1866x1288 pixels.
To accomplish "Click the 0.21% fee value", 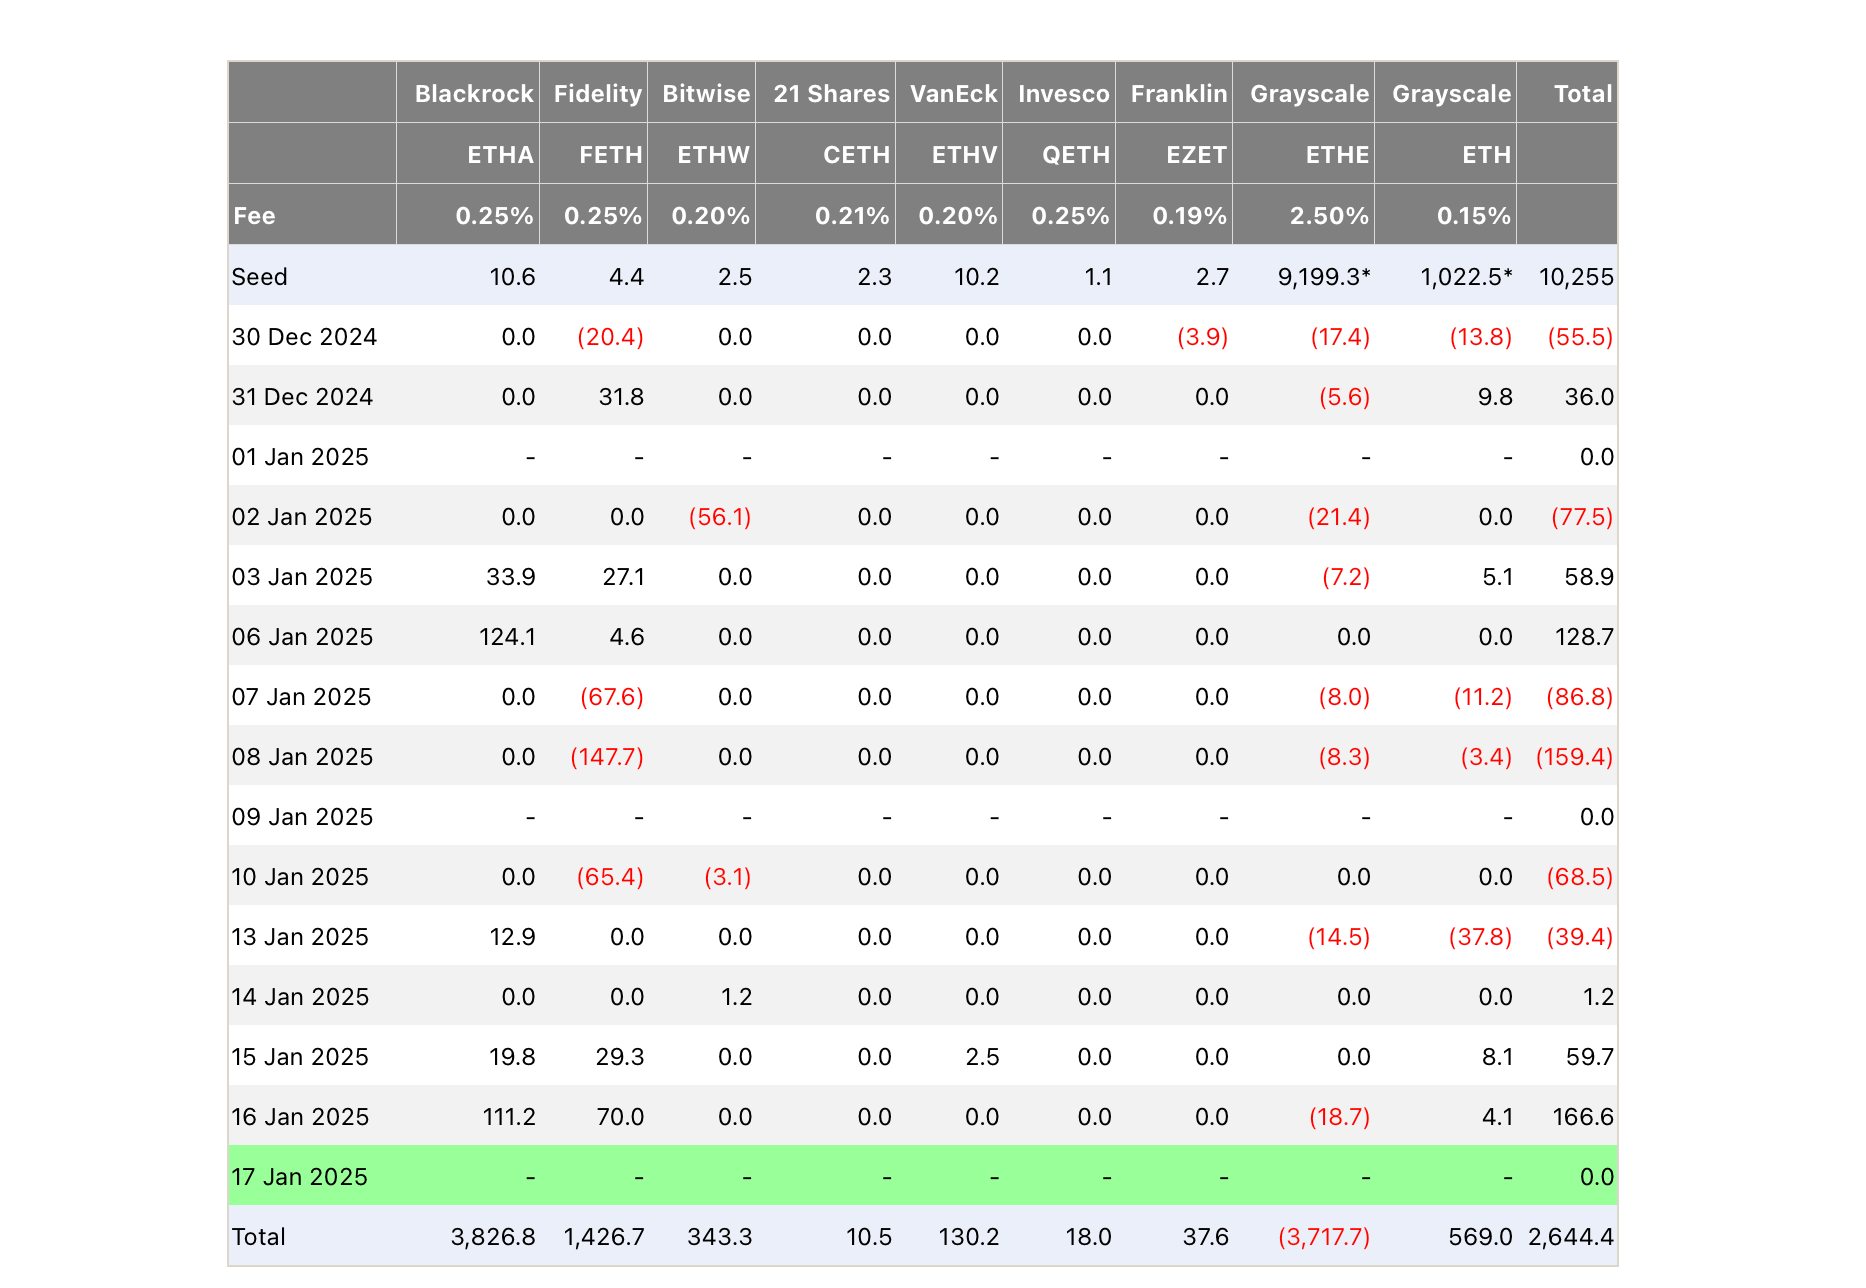I will (852, 216).
